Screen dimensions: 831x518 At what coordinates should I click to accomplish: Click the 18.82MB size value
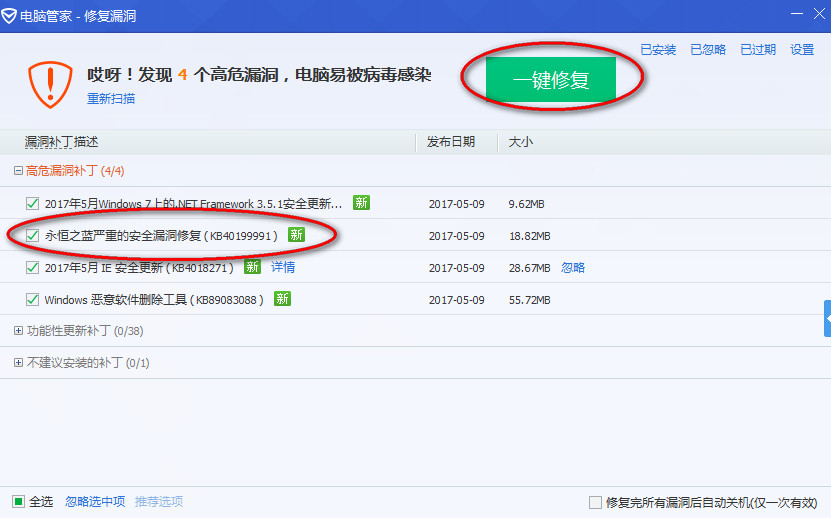(529, 236)
